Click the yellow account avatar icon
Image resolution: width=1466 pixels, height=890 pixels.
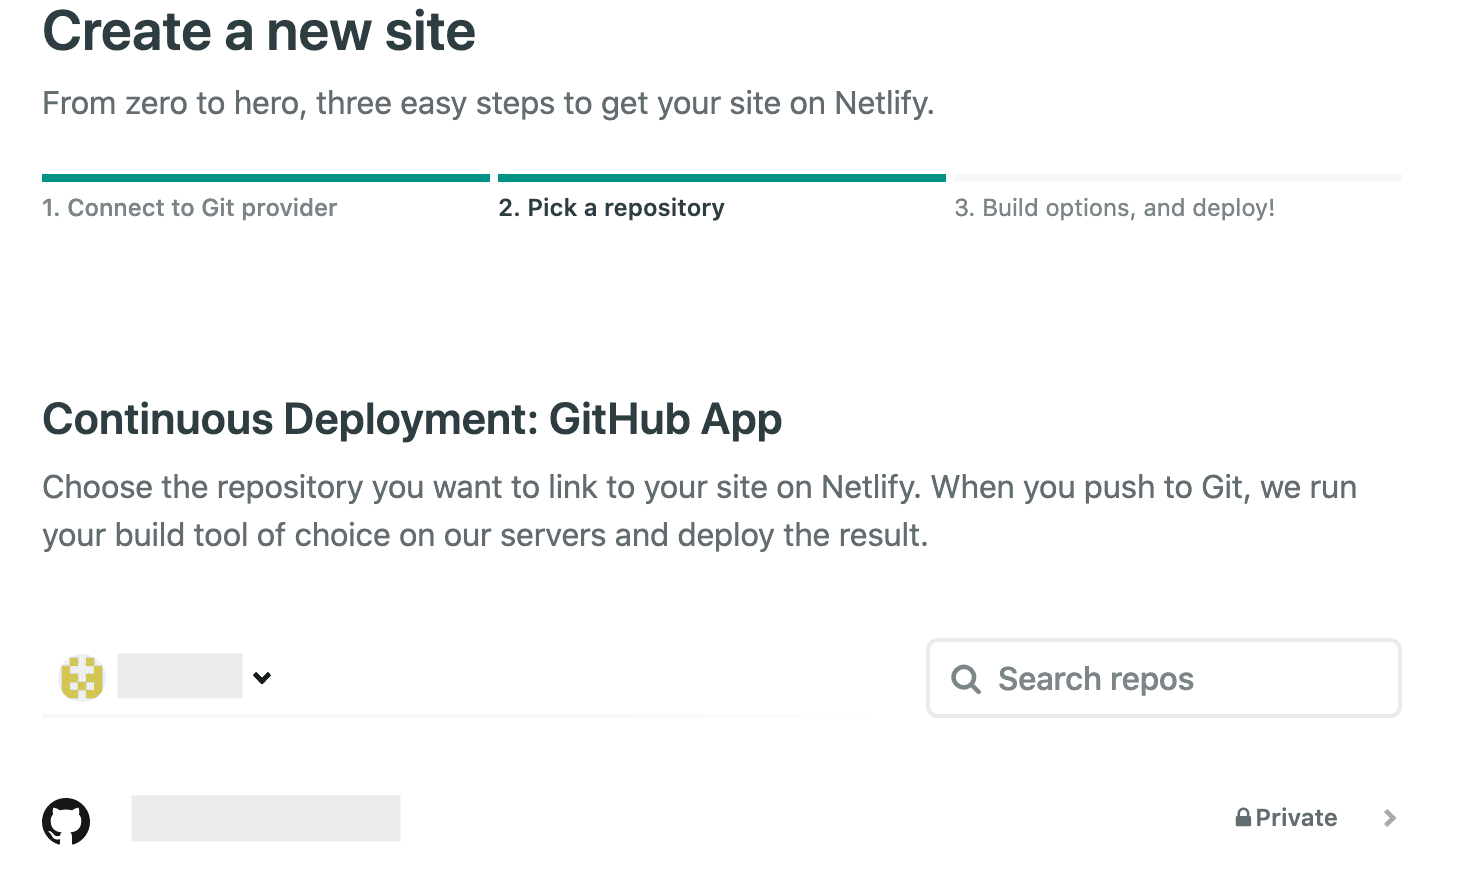pos(82,678)
